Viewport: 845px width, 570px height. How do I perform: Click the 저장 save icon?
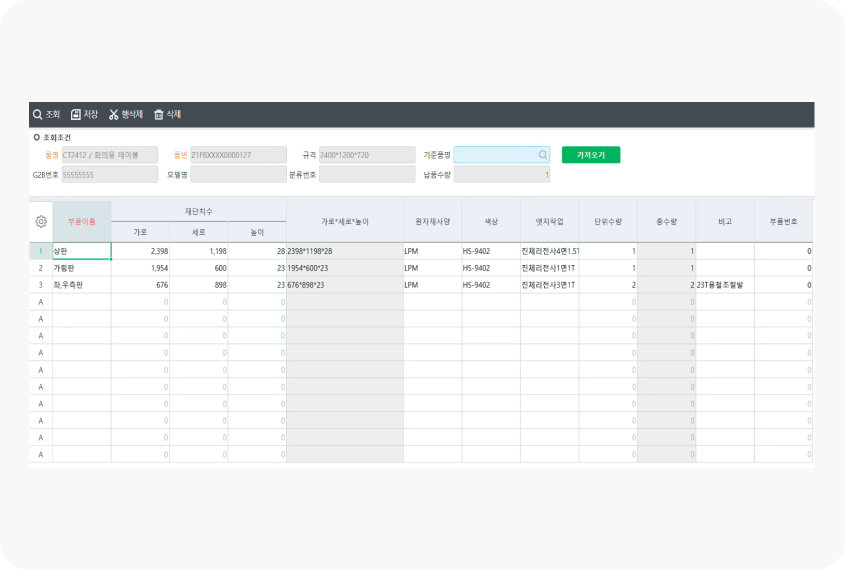pyautogui.click(x=76, y=115)
